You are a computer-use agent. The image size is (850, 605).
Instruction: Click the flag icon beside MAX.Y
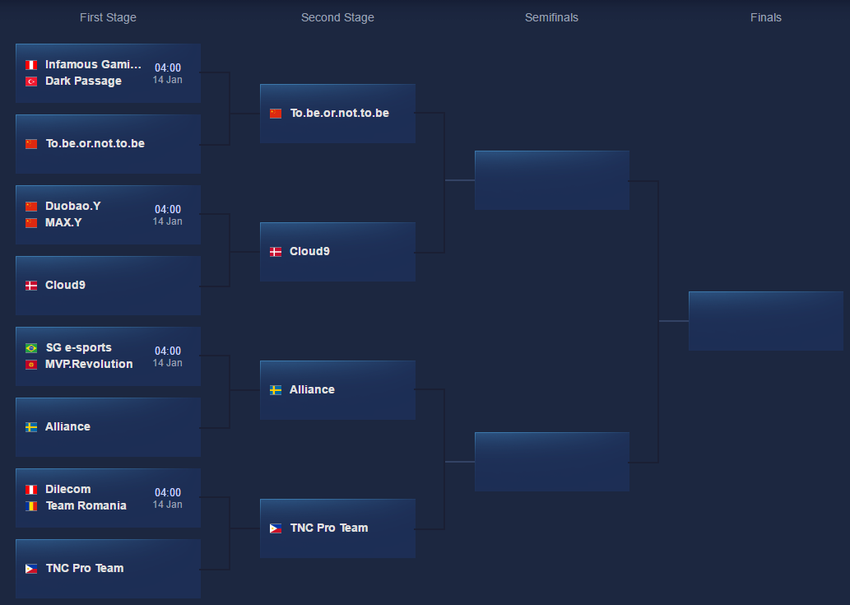pyautogui.click(x=31, y=223)
